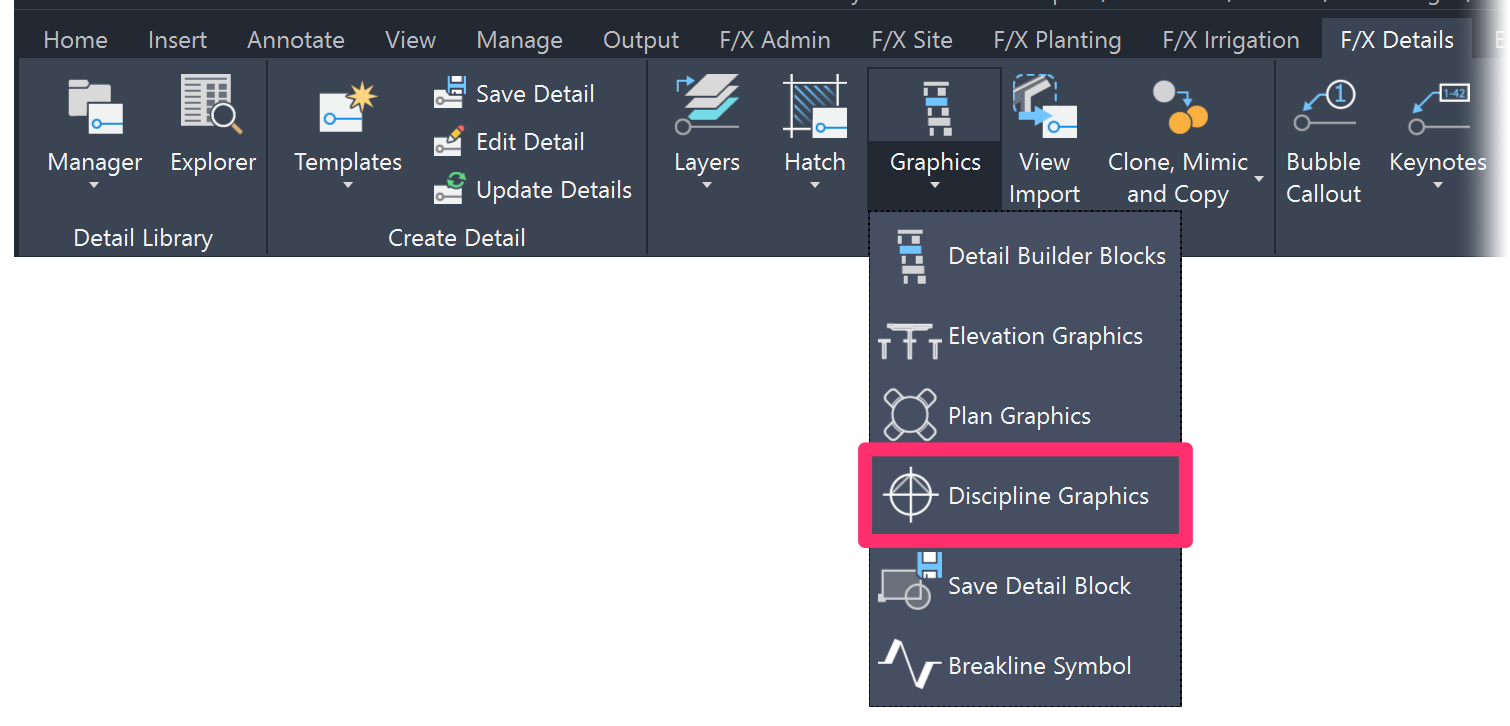Click the Save Detail Block icon
The width and height of the screenshot is (1510, 726).
tap(911, 580)
